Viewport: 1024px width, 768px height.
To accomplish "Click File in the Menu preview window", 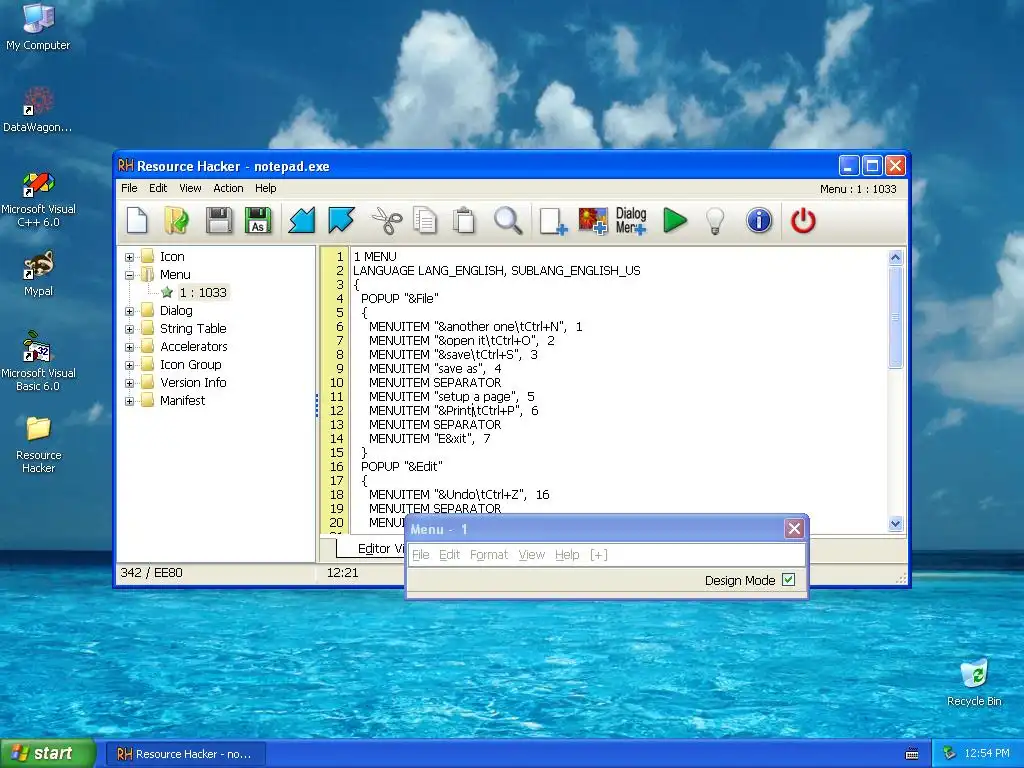I will 421,554.
